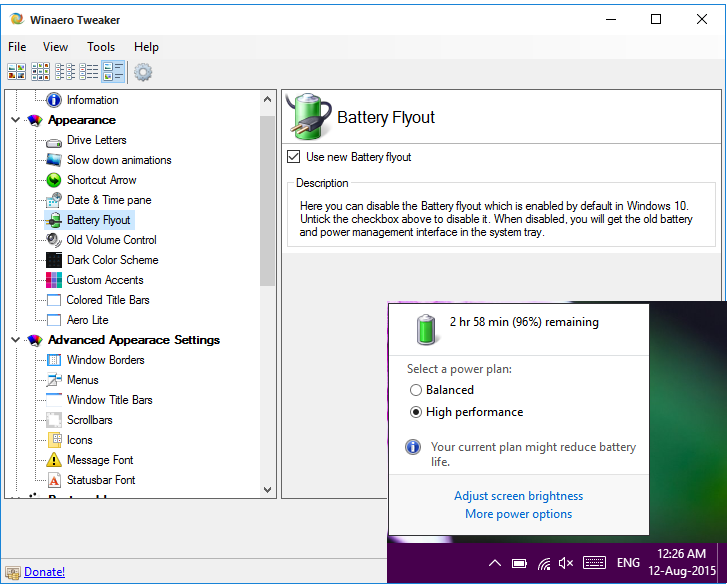Select the Drive Letters label
Viewport: 728px width, 584px height.
[x=97, y=140]
